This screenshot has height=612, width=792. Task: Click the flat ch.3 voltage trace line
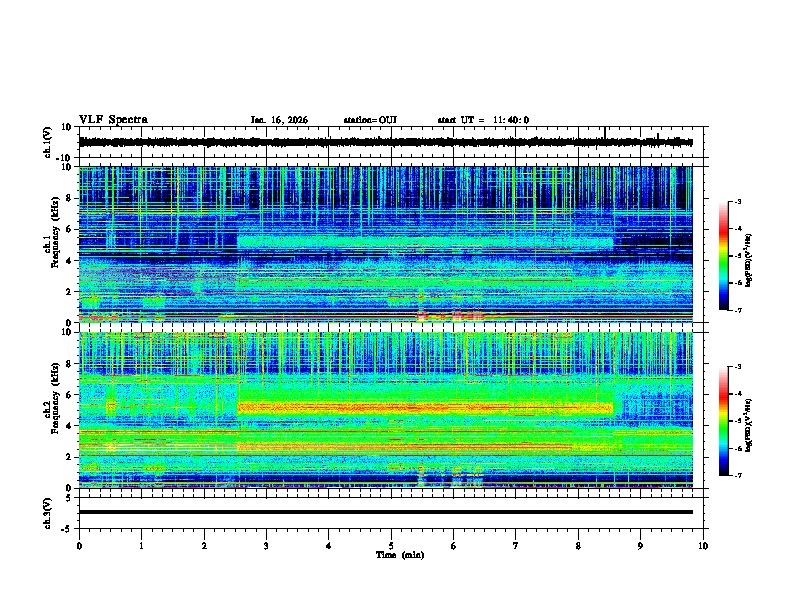coord(385,512)
